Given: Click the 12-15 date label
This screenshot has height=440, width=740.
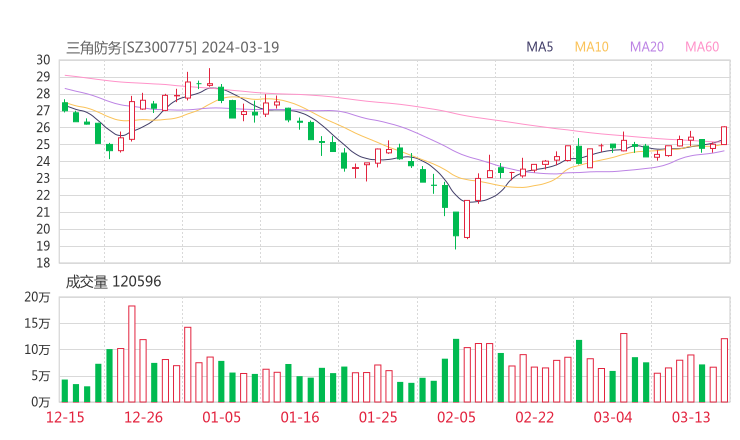Looking at the screenshot, I should (x=65, y=417).
